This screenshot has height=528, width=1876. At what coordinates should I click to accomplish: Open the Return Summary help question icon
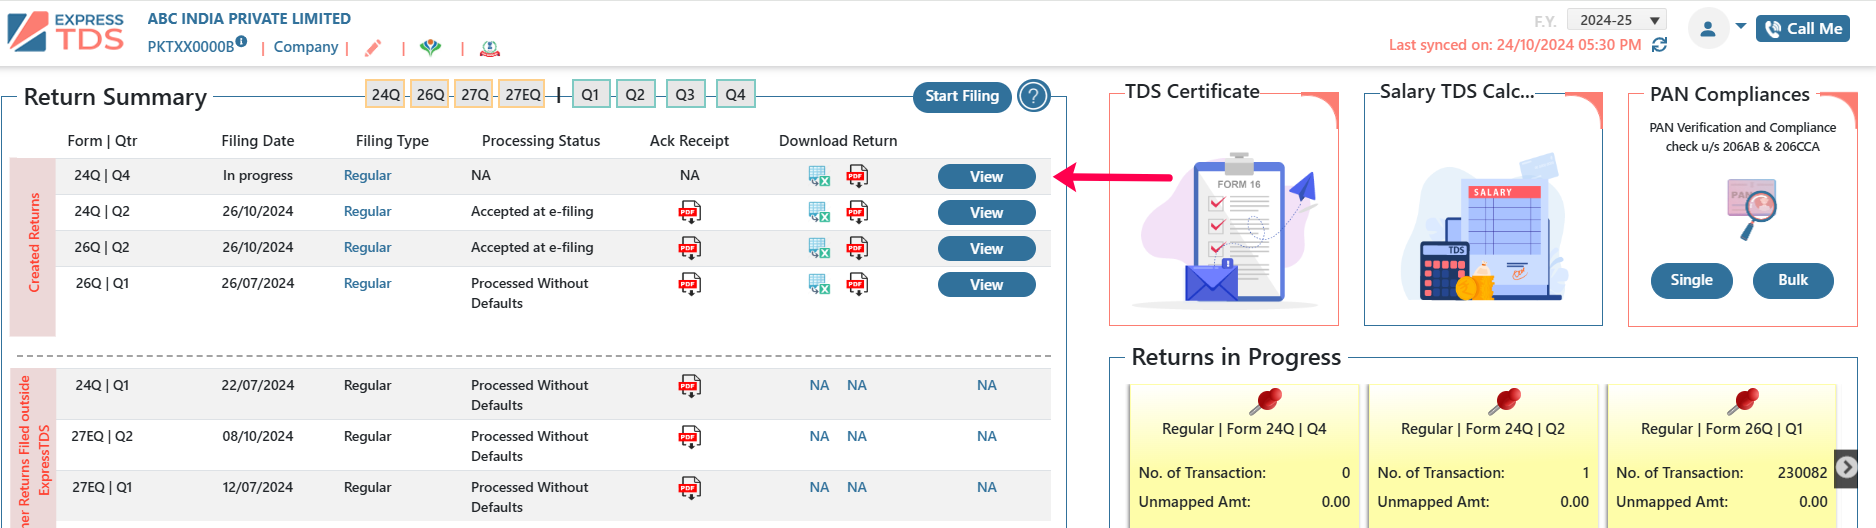point(1034,96)
